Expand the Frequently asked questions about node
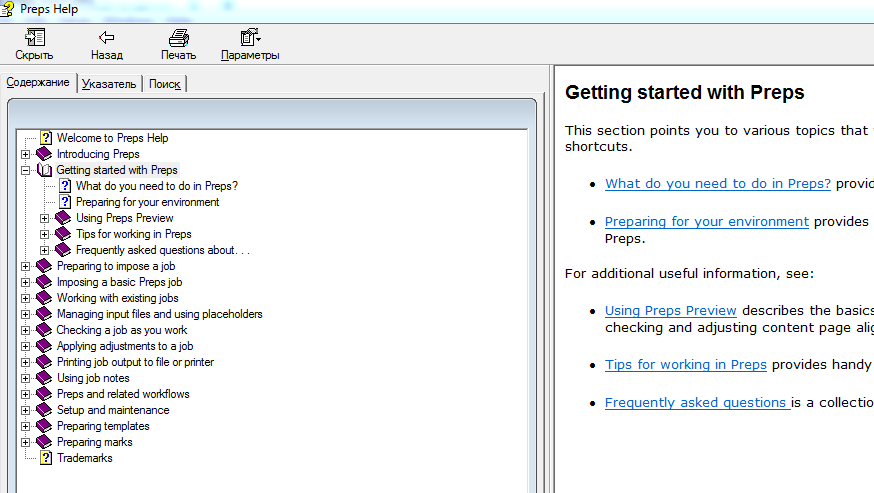This screenshot has height=493, width=874. (45, 250)
